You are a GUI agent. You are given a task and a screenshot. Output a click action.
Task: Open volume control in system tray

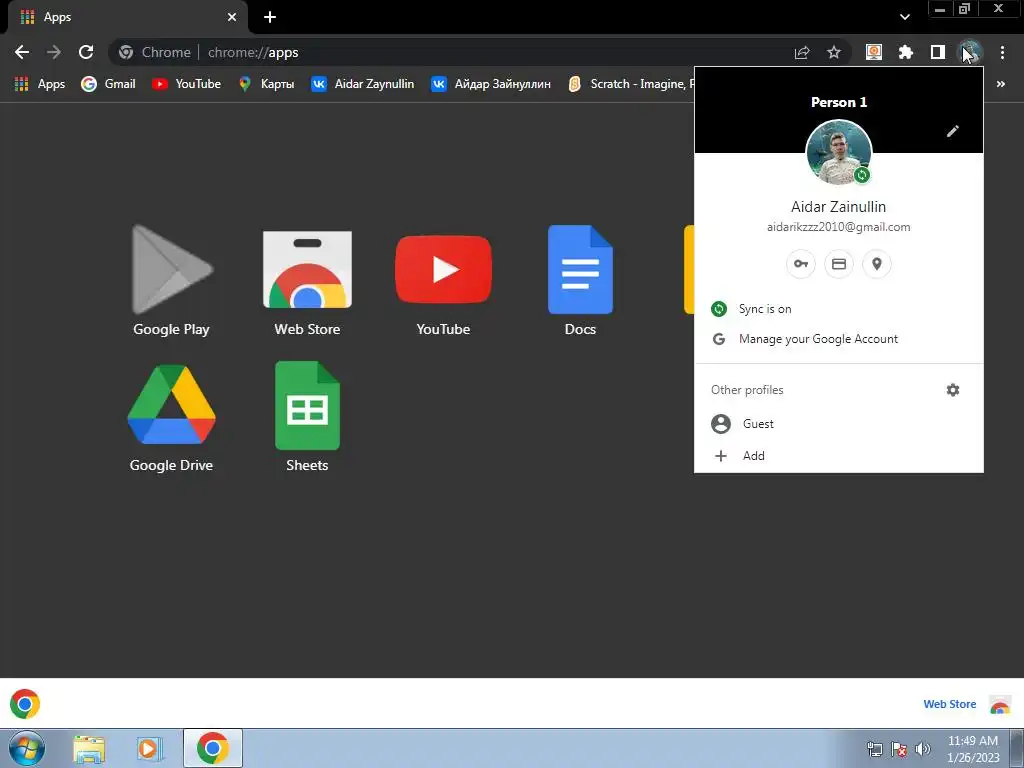tap(923, 749)
